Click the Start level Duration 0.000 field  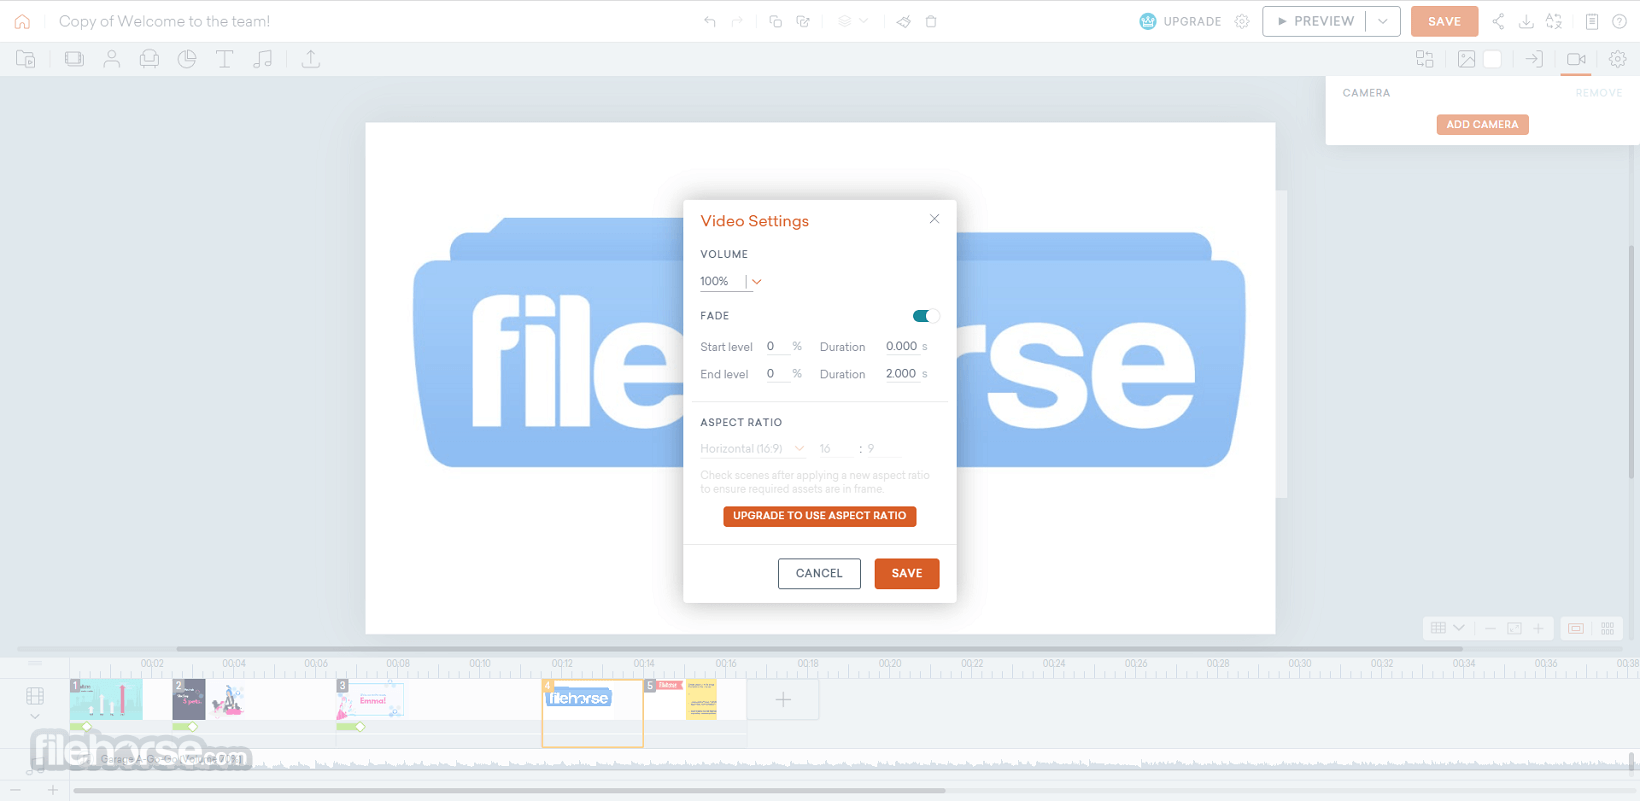coord(902,347)
